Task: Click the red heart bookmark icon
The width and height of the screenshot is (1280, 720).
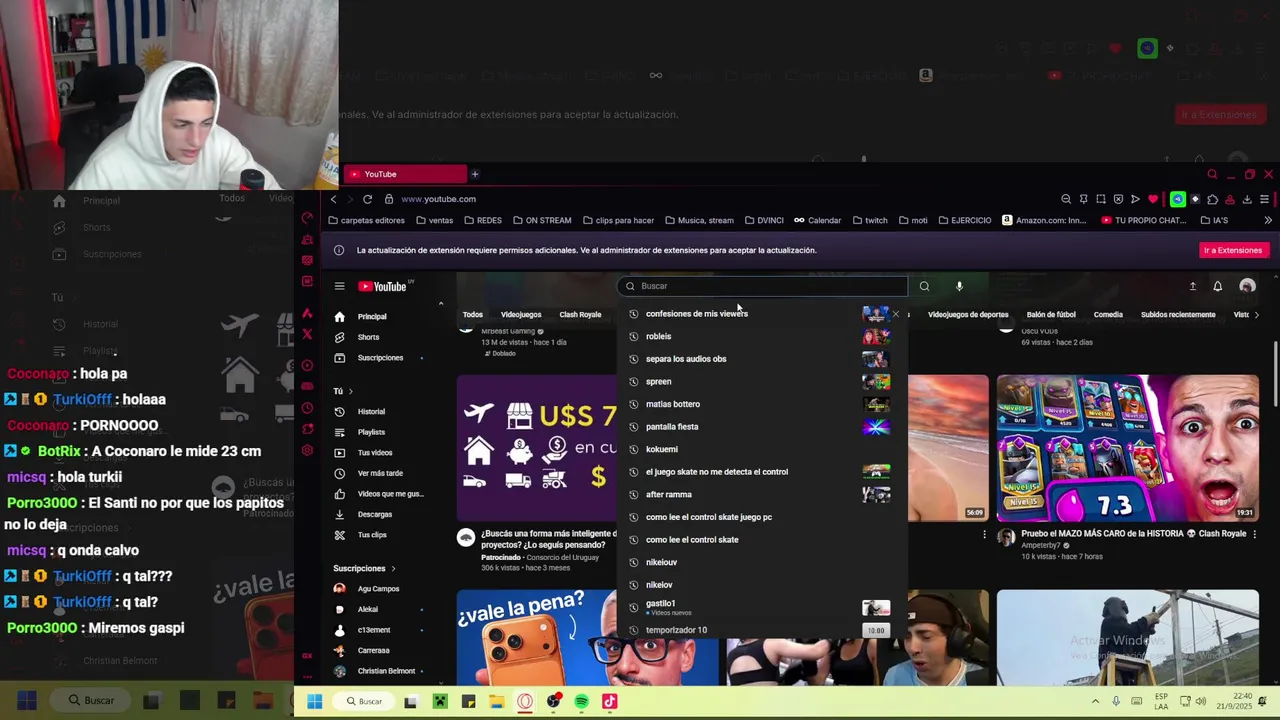Action: [x=1152, y=199]
